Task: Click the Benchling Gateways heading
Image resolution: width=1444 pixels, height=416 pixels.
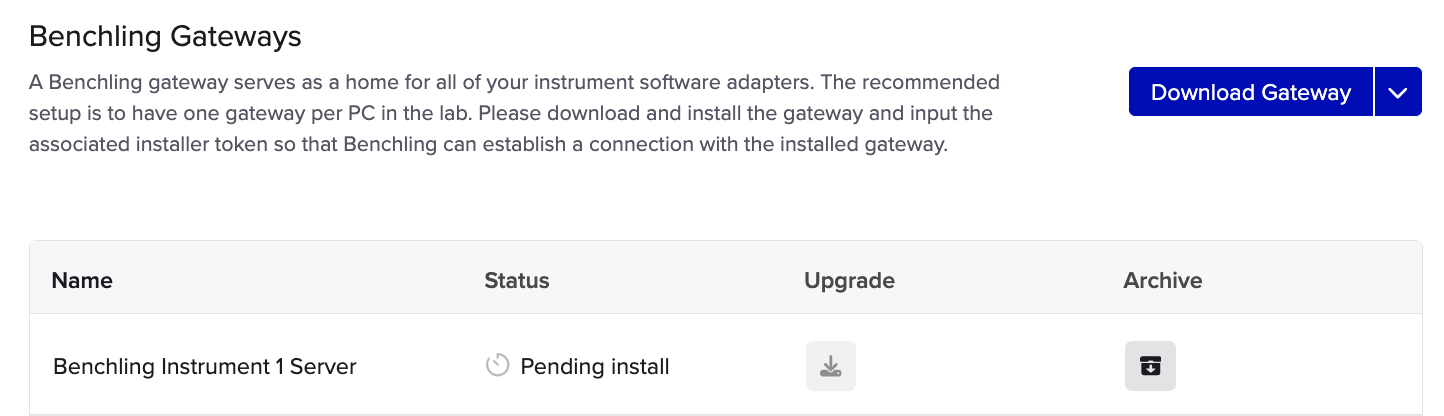Action: (x=165, y=37)
